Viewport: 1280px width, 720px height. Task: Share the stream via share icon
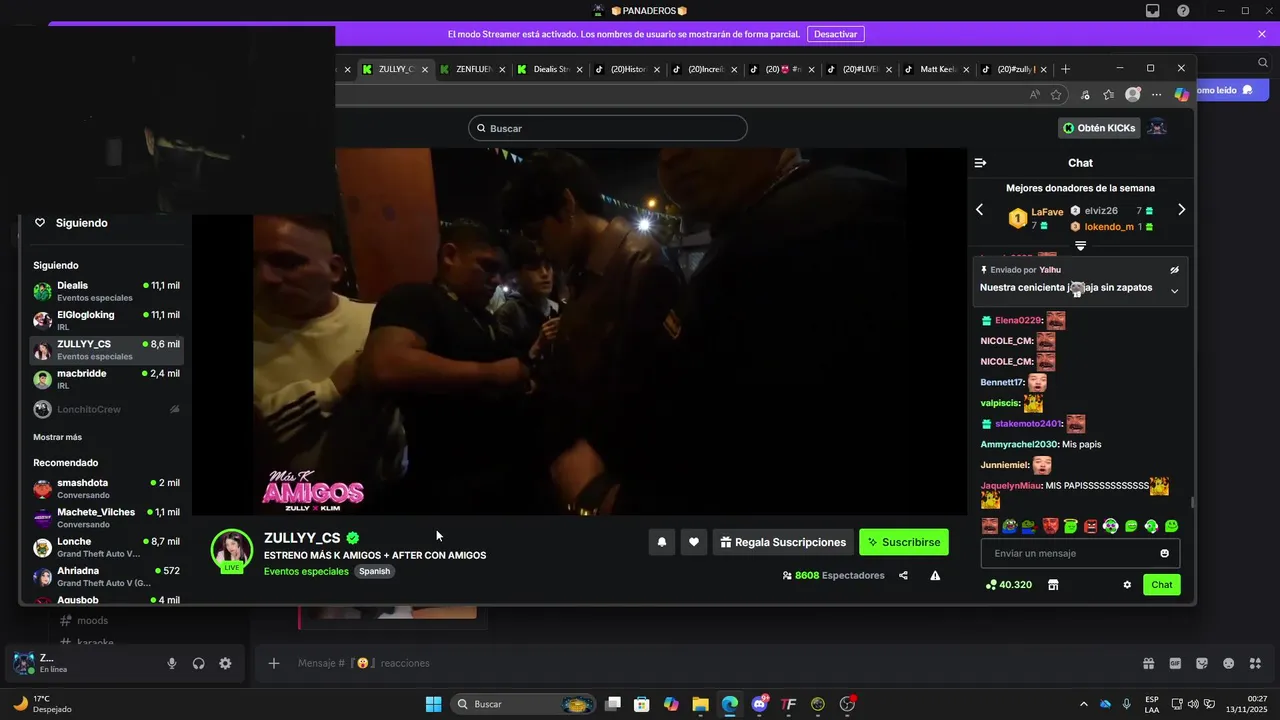pyautogui.click(x=904, y=575)
